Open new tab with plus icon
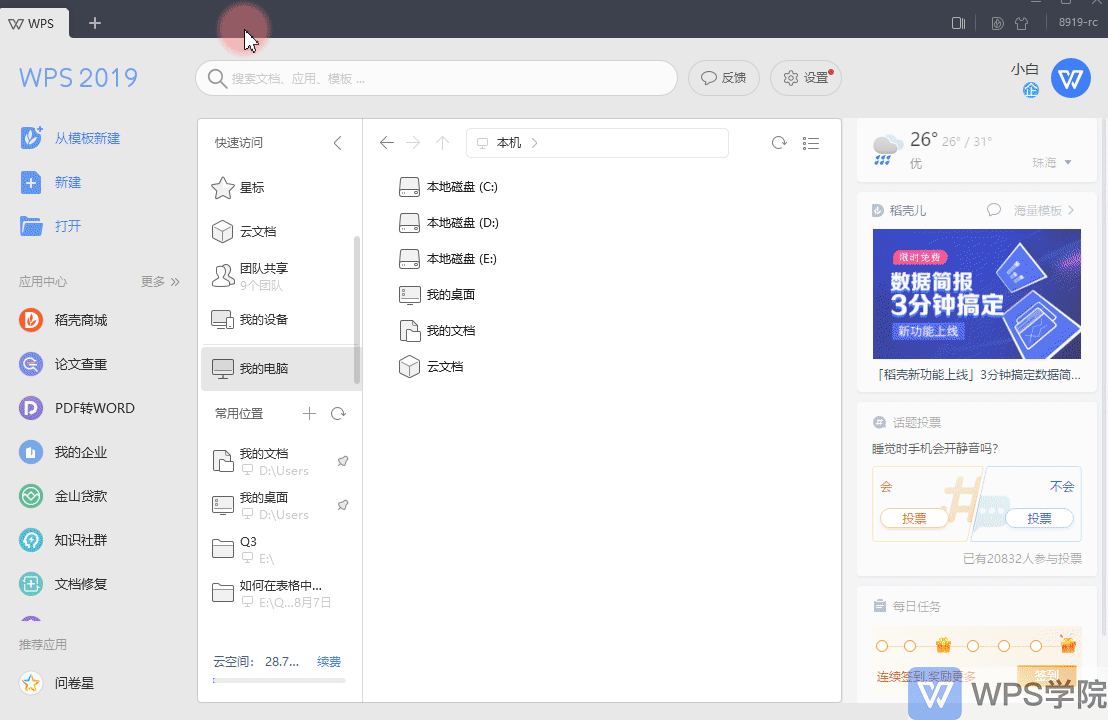Image resolution: width=1108 pixels, height=720 pixels. coord(95,23)
